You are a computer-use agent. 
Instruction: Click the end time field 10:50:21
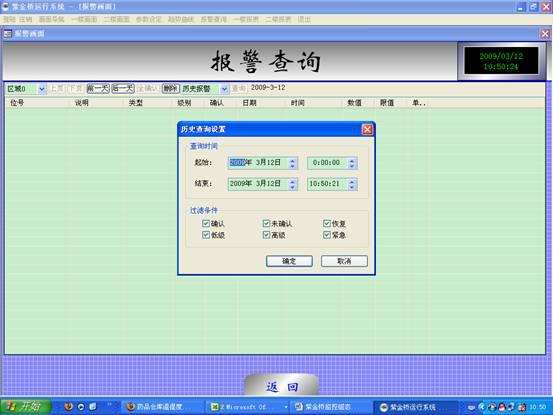tap(327, 184)
